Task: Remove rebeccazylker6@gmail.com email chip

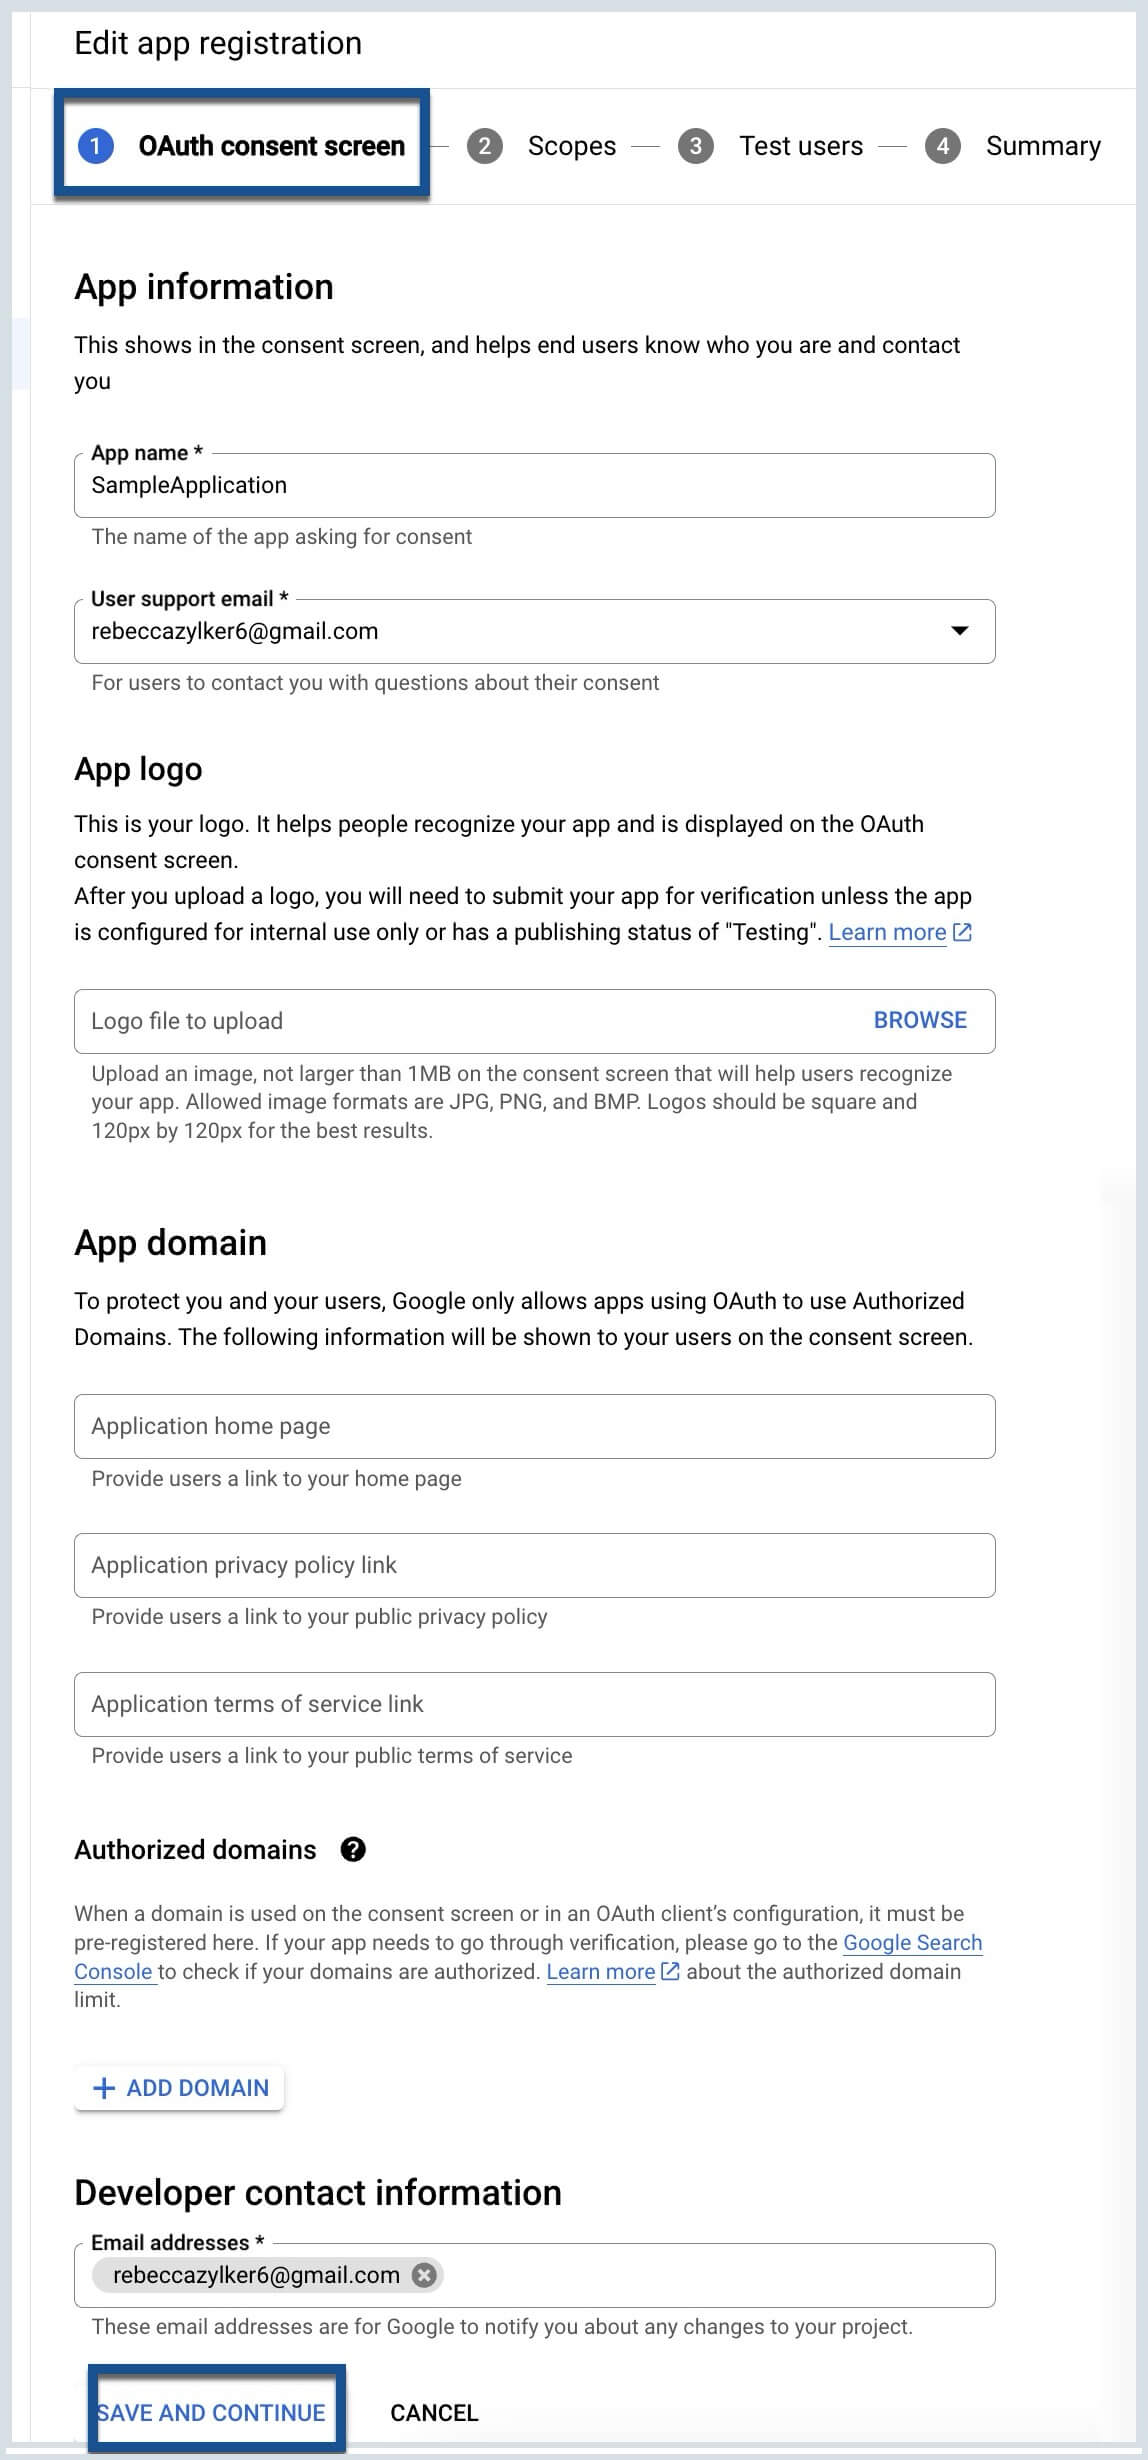Action: point(425,2275)
